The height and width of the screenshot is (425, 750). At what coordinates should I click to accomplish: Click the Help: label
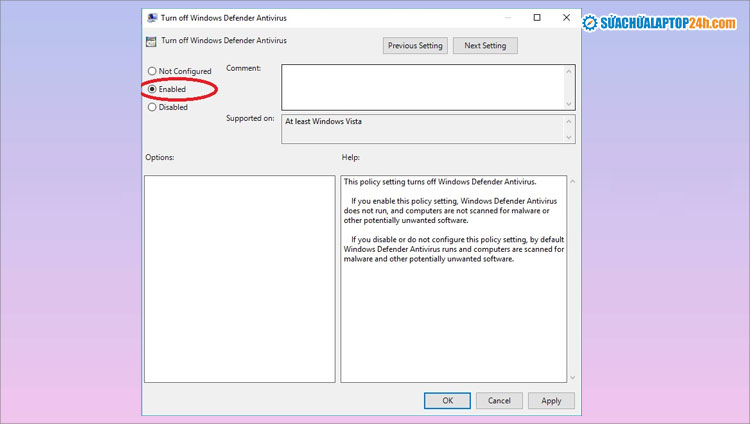pyautogui.click(x=351, y=157)
